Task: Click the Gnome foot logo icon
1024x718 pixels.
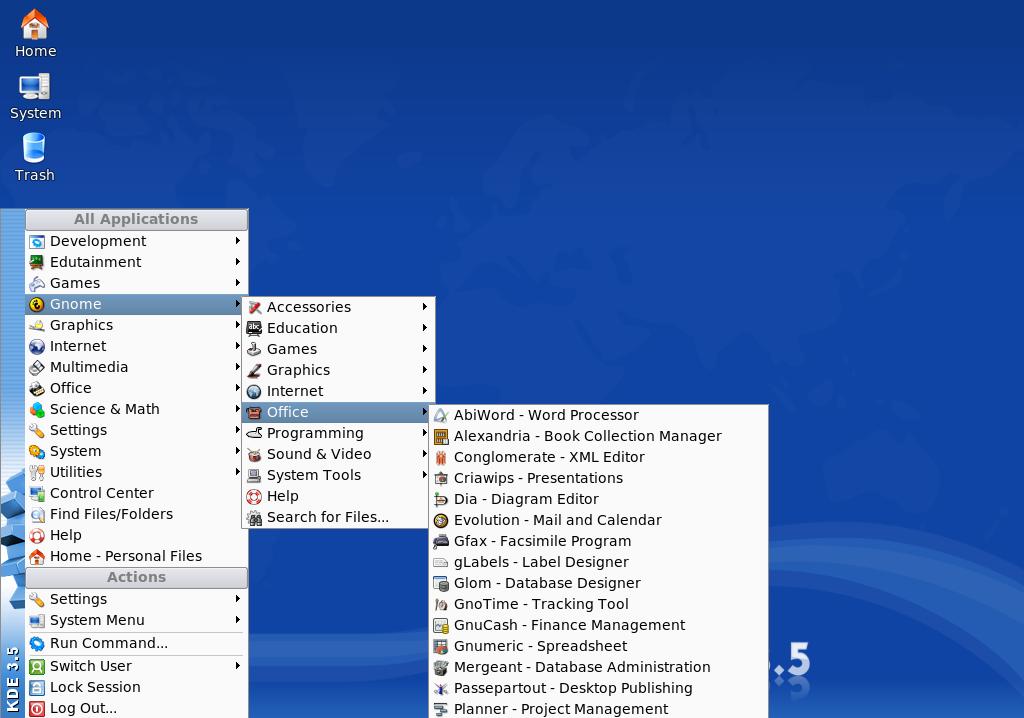Action: coord(37,304)
